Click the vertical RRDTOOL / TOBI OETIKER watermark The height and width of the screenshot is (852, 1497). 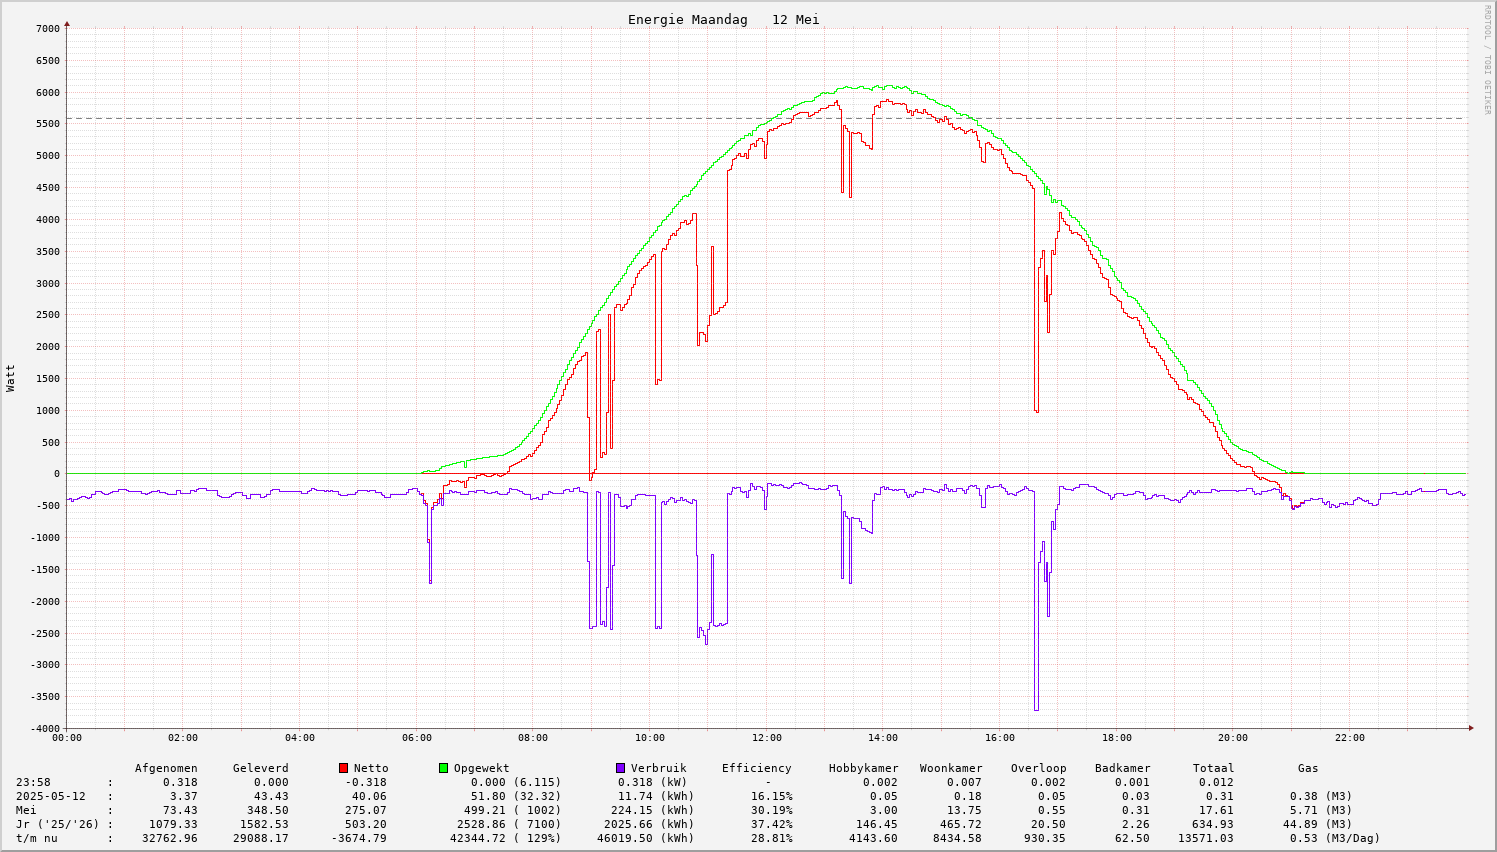1487,59
